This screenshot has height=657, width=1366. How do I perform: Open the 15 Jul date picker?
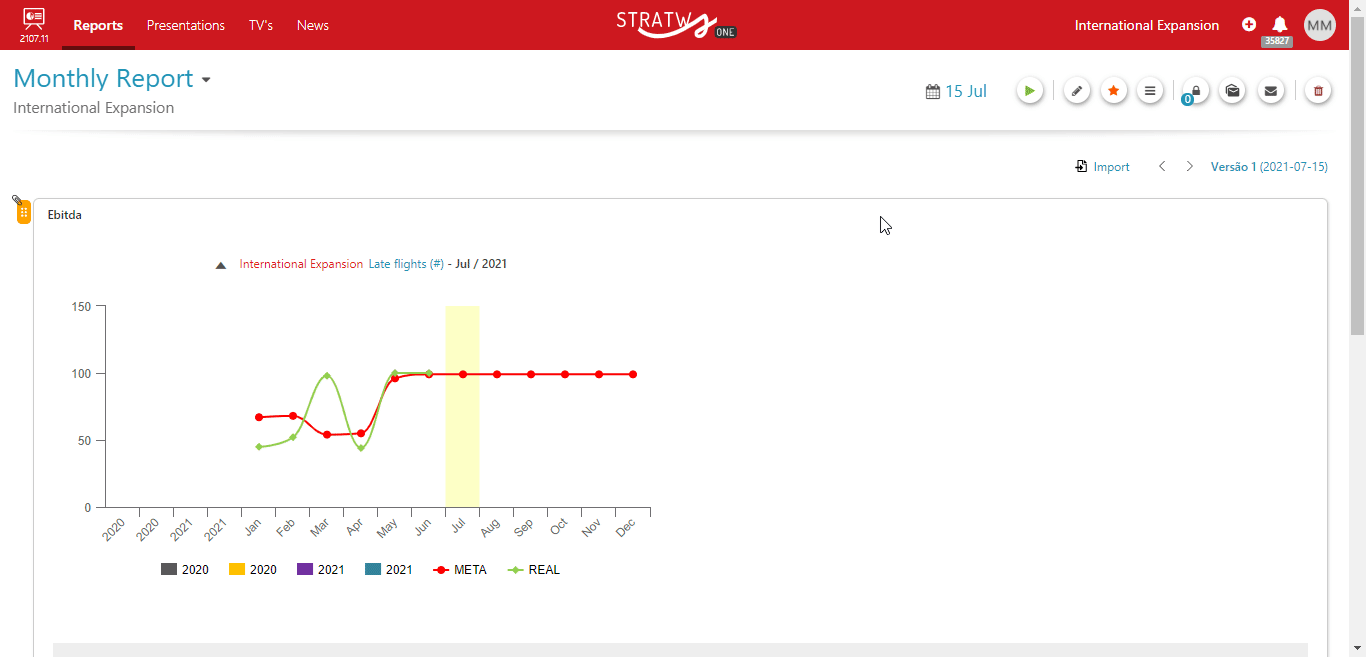point(966,91)
